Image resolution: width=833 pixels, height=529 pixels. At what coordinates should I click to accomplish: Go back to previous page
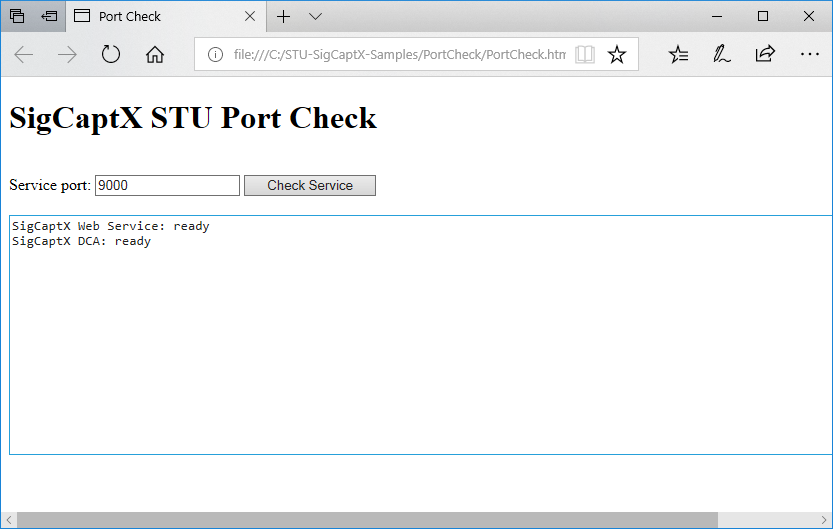click(23, 54)
